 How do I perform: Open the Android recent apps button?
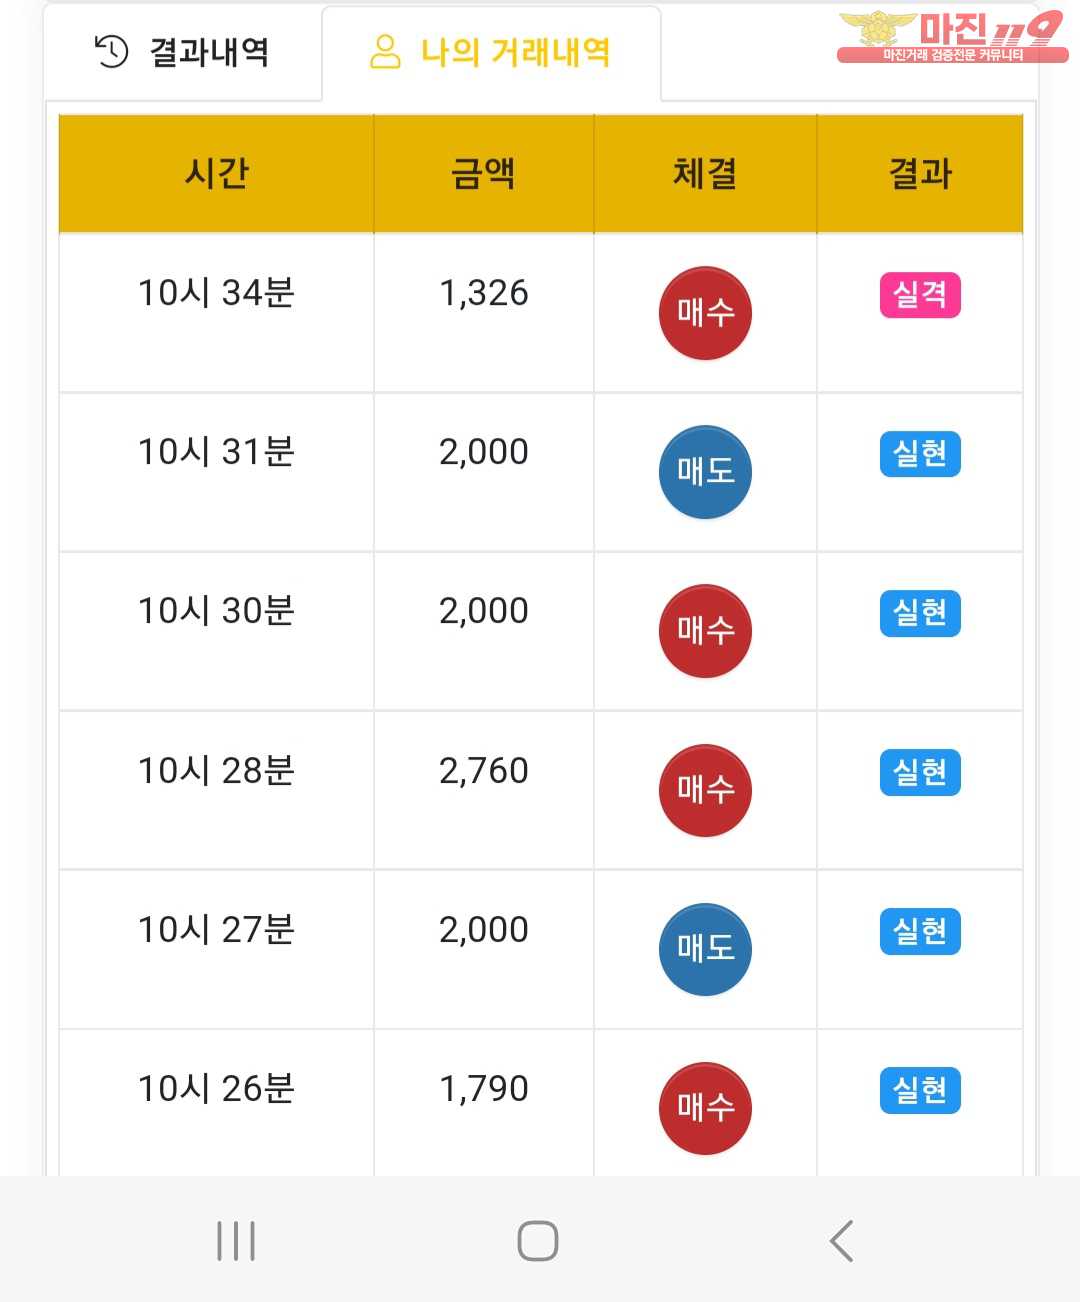pos(236,1241)
